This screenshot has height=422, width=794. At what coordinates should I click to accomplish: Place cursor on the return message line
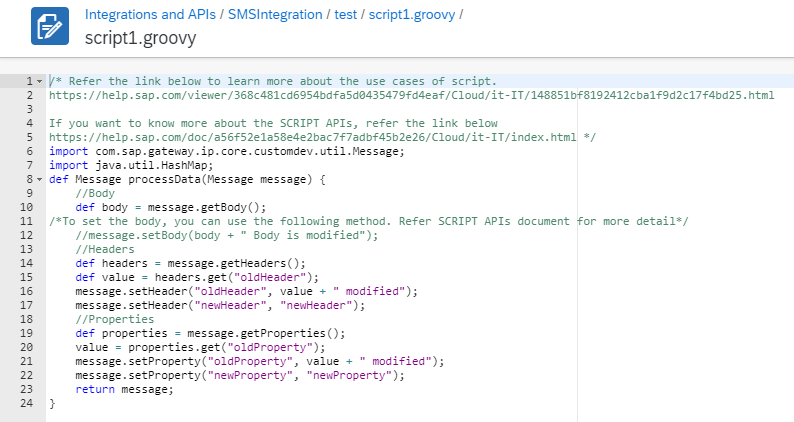point(124,390)
